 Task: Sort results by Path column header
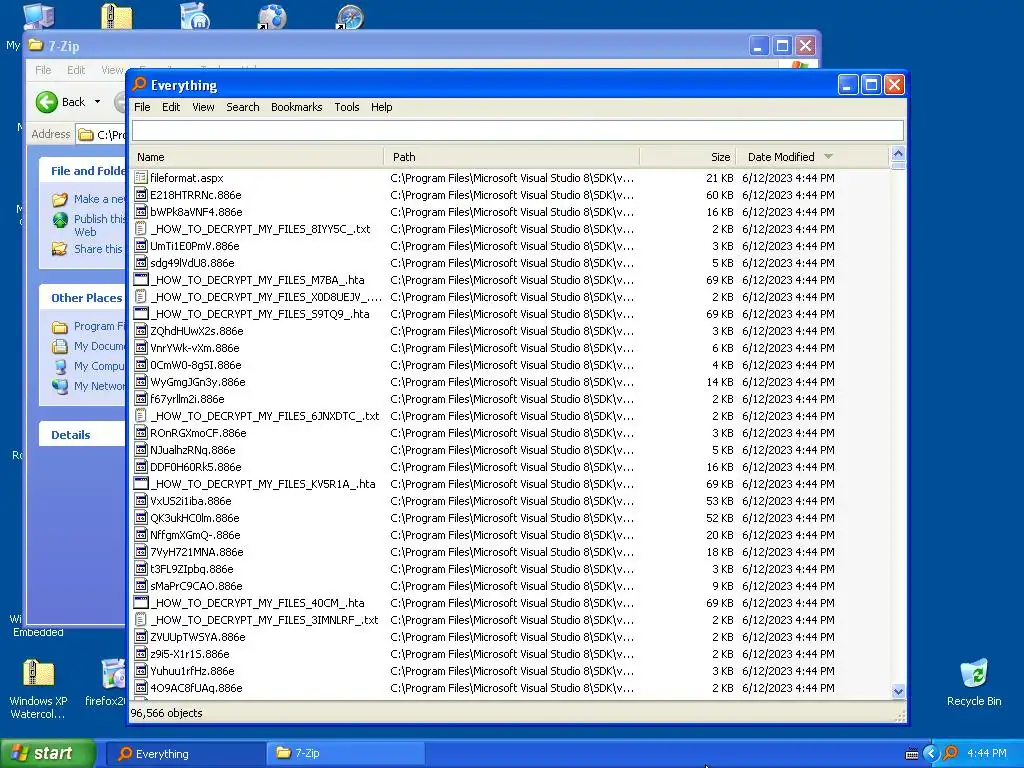click(512, 157)
